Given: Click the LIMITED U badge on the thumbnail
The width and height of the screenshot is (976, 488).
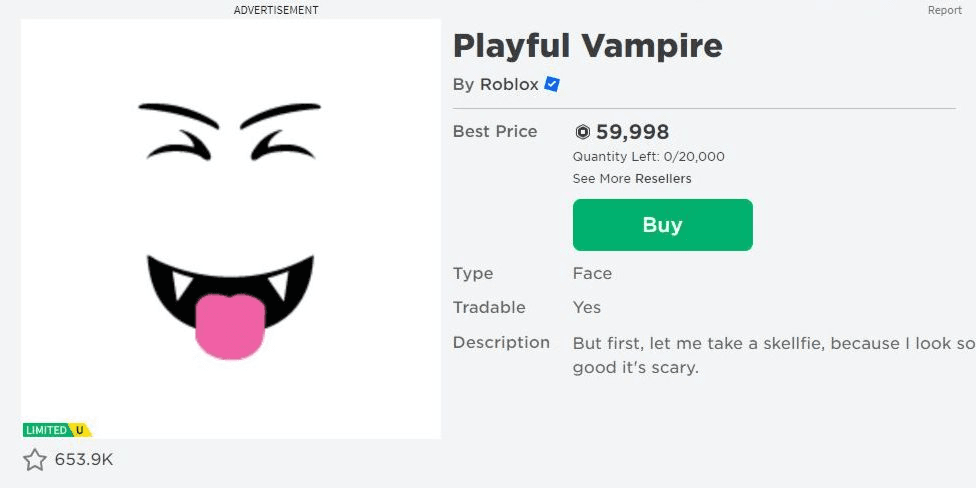Looking at the screenshot, I should (57, 430).
